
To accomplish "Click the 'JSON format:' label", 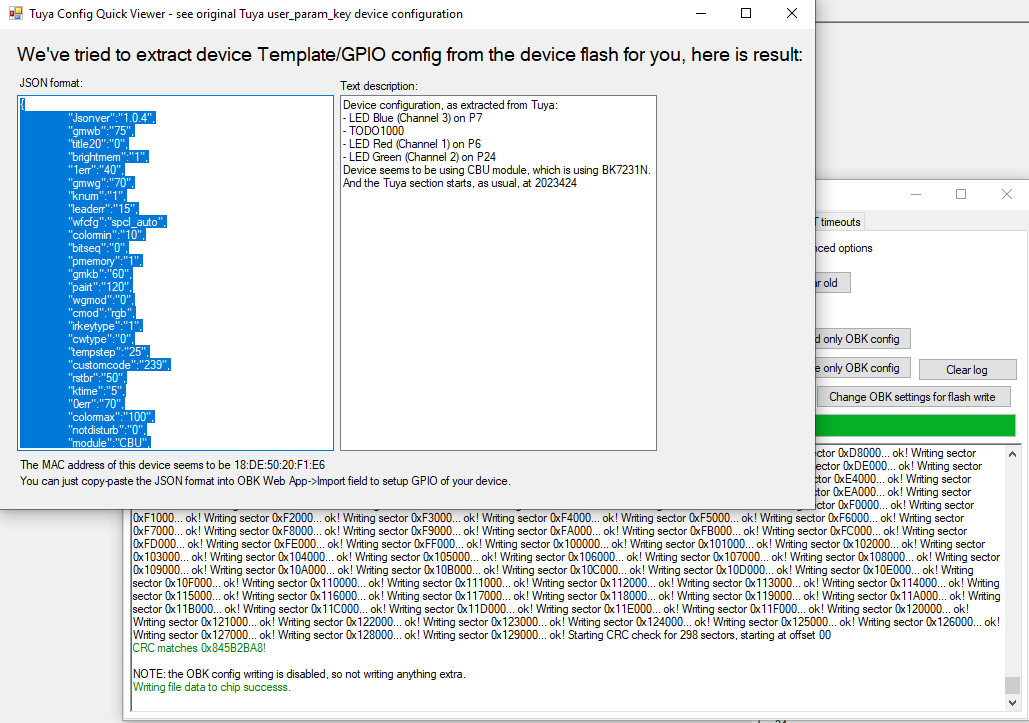I will [51, 83].
